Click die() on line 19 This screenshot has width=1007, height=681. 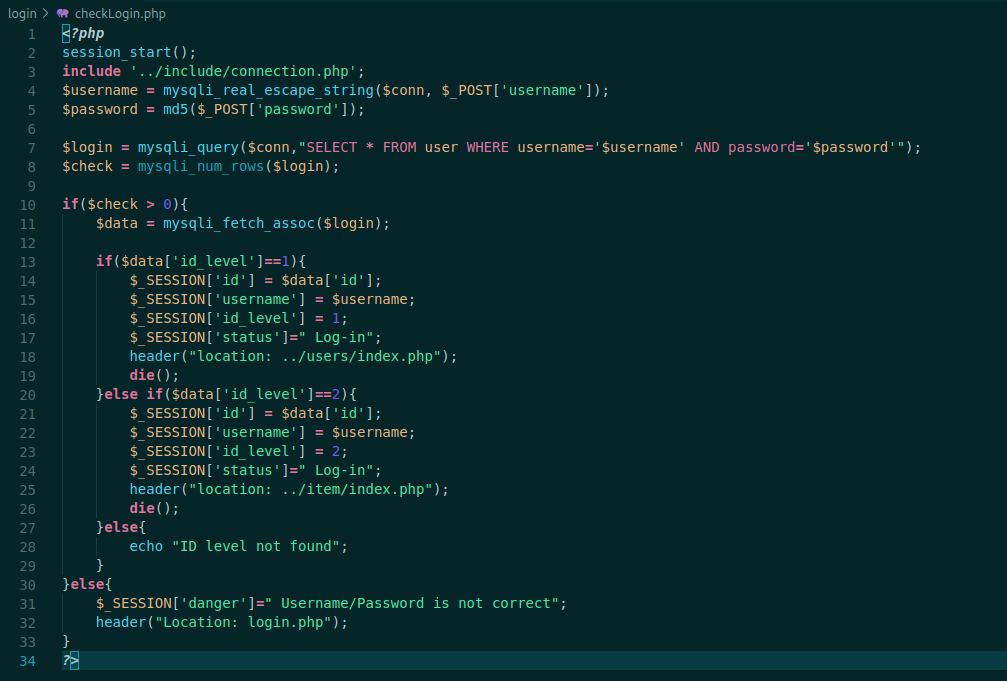pyautogui.click(x=154, y=375)
